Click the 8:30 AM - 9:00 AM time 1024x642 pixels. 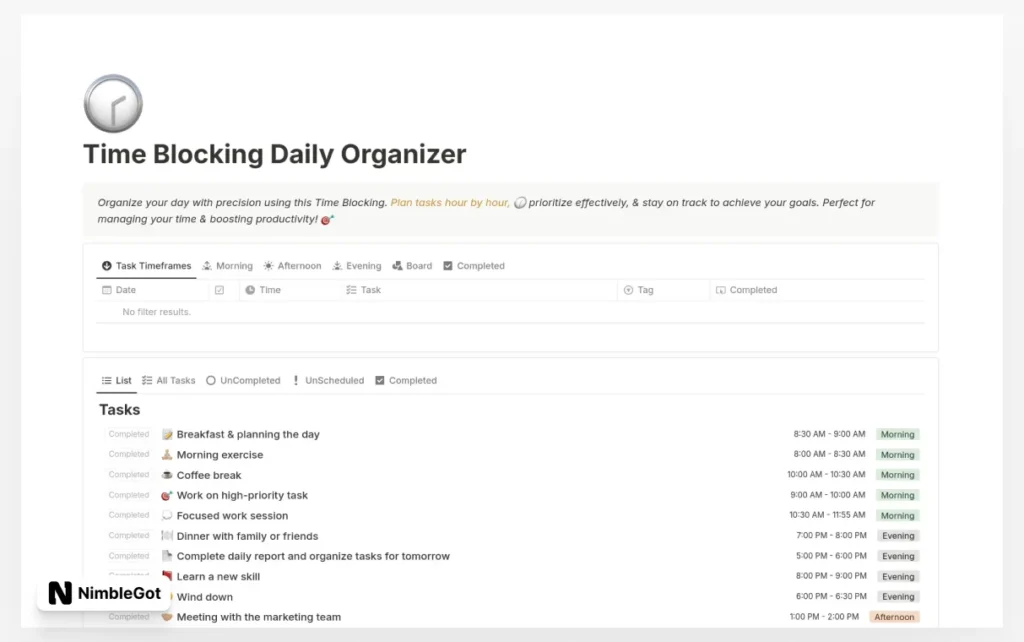[829, 434]
